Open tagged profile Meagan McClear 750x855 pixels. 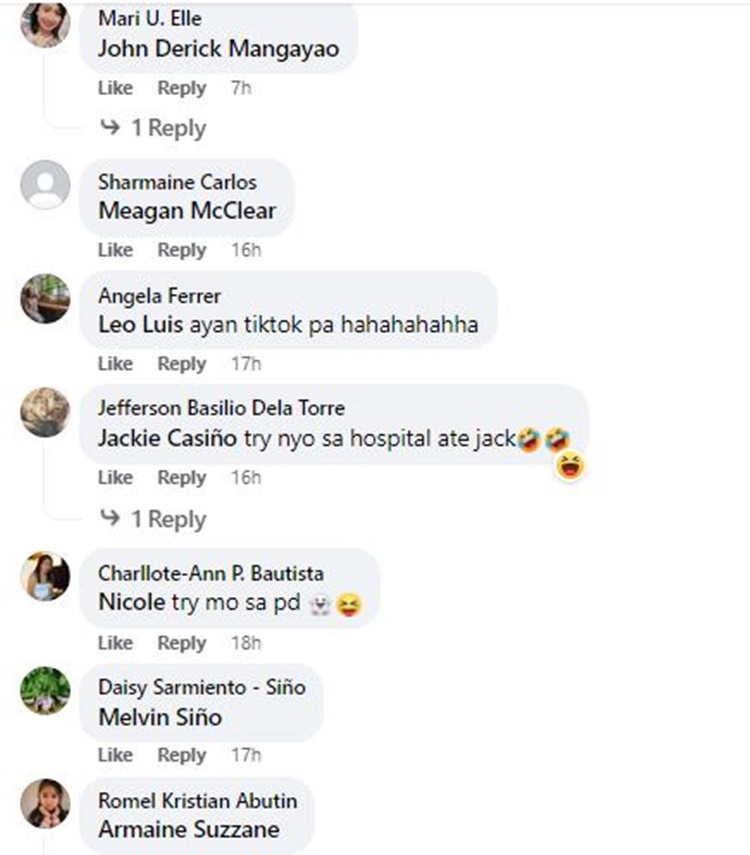click(x=188, y=211)
